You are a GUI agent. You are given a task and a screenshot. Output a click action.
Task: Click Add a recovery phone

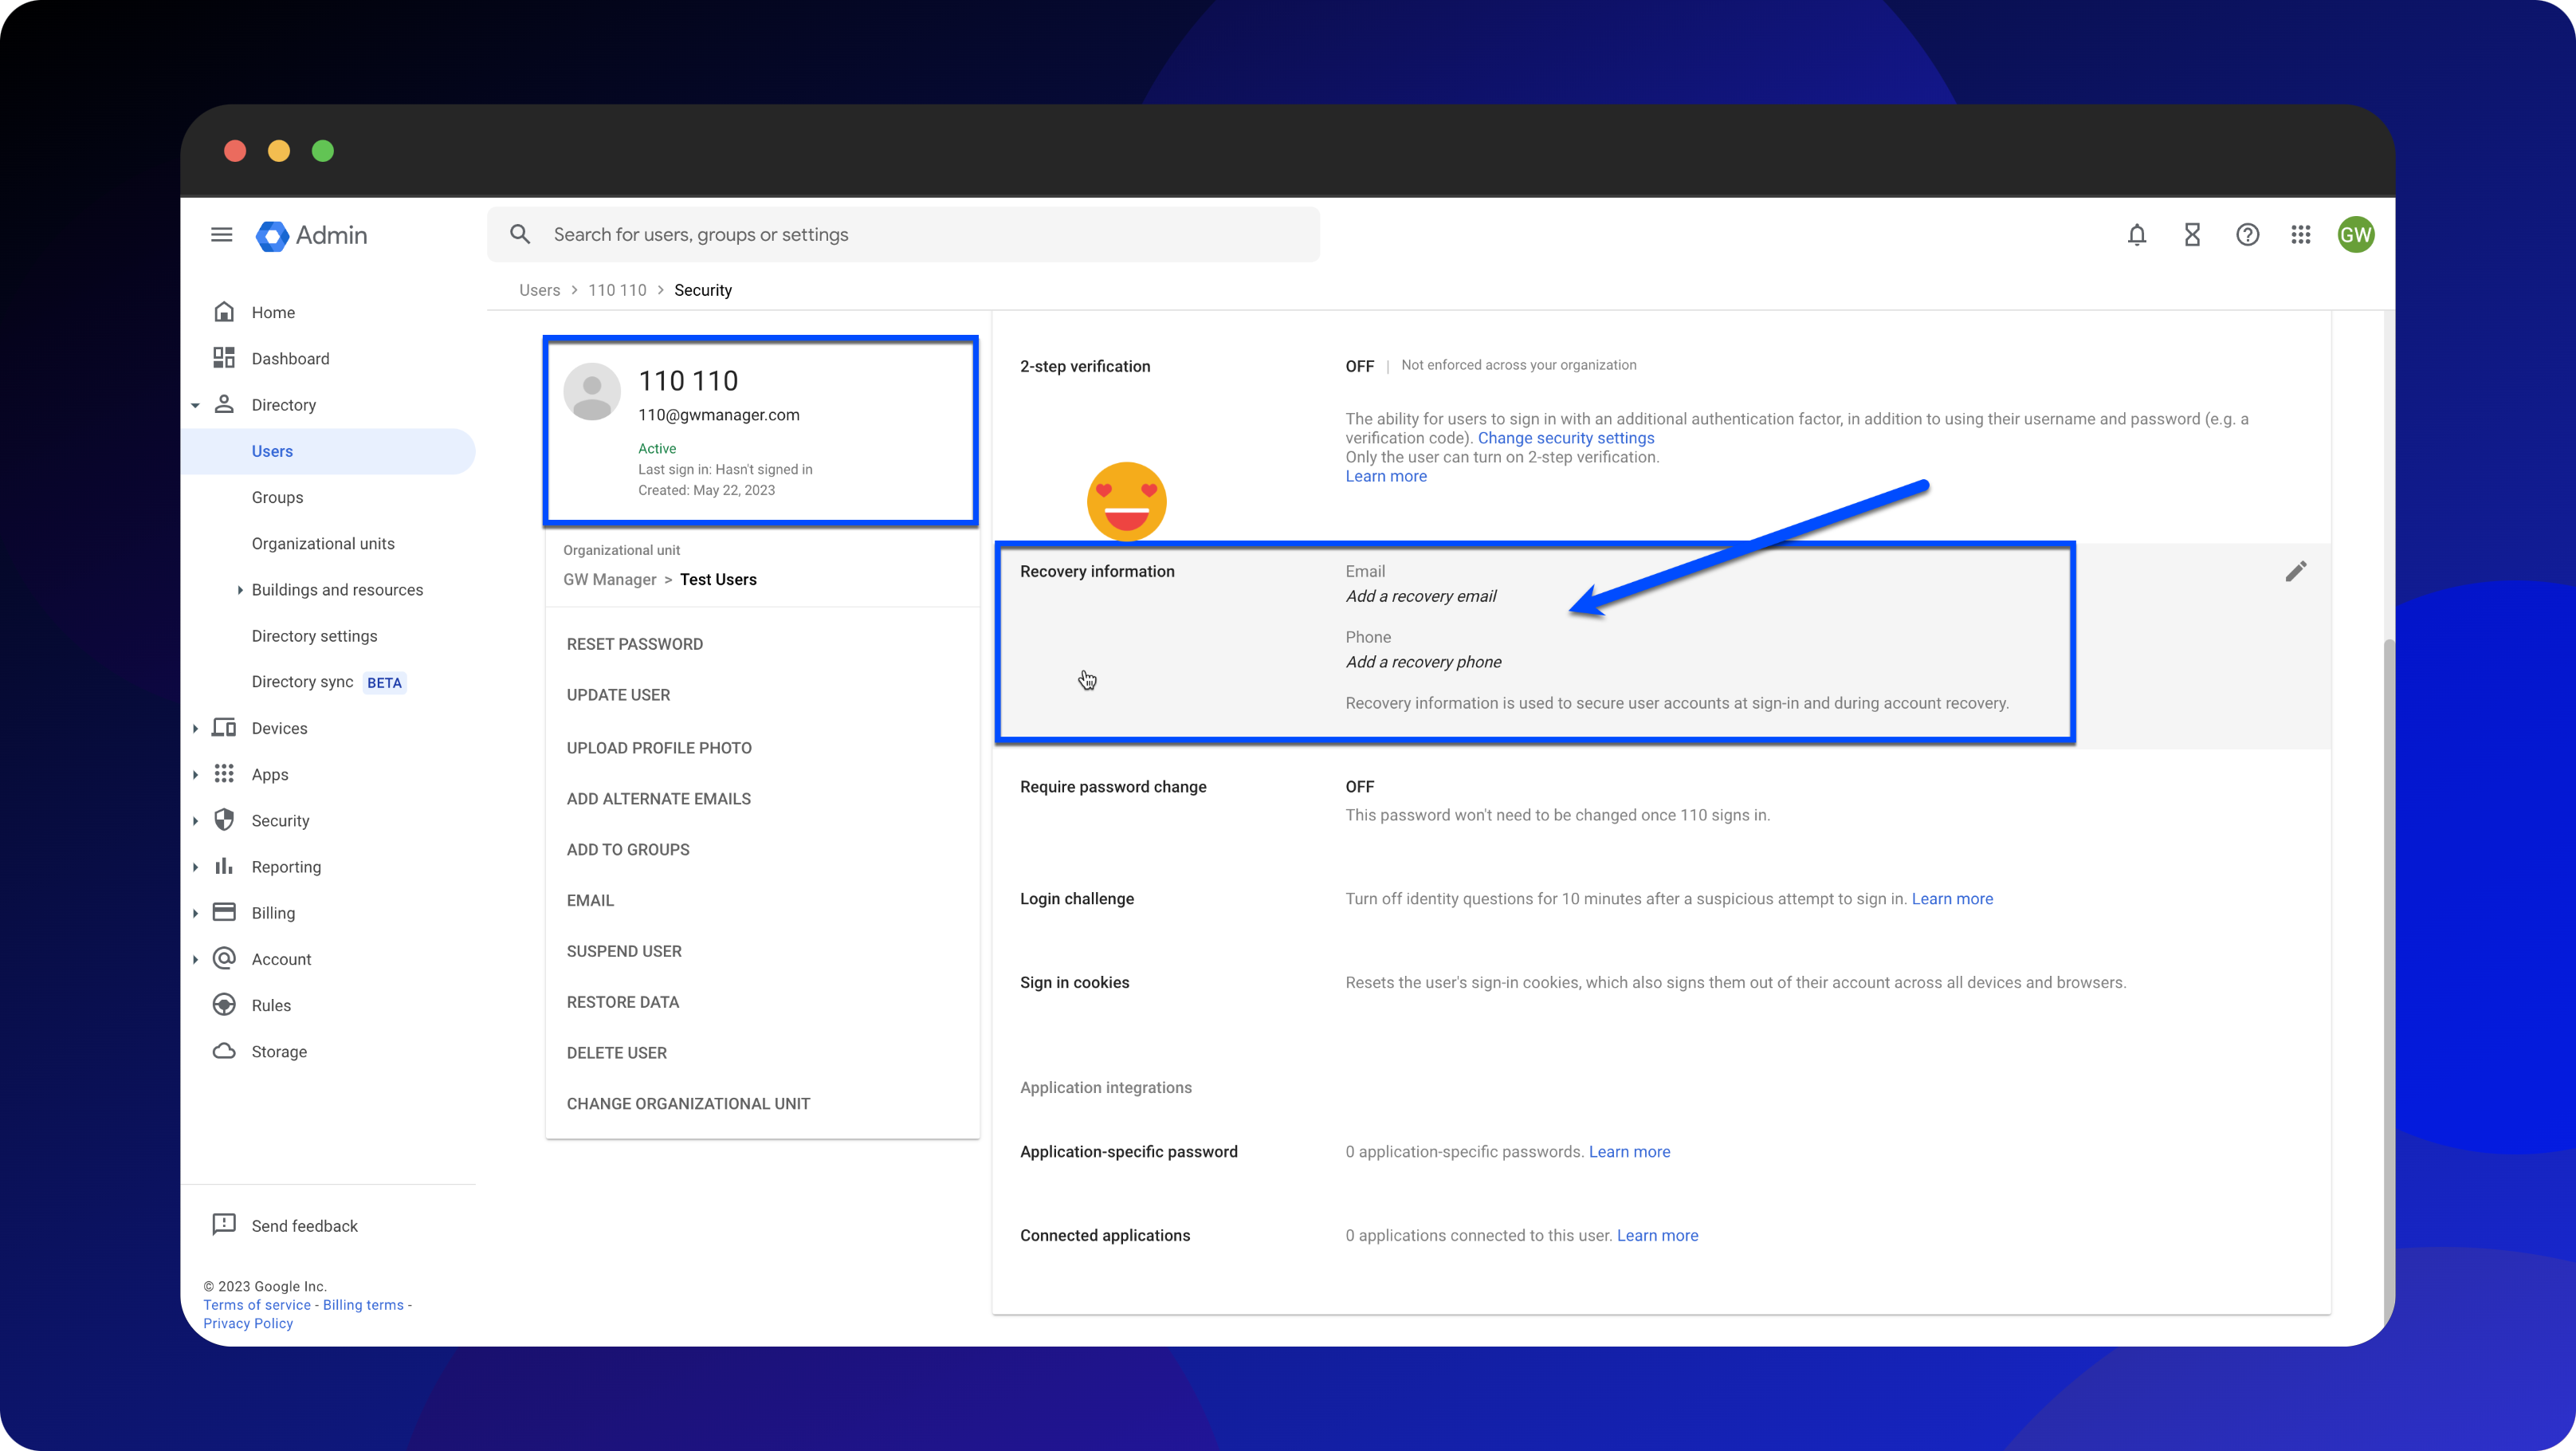1423,662
